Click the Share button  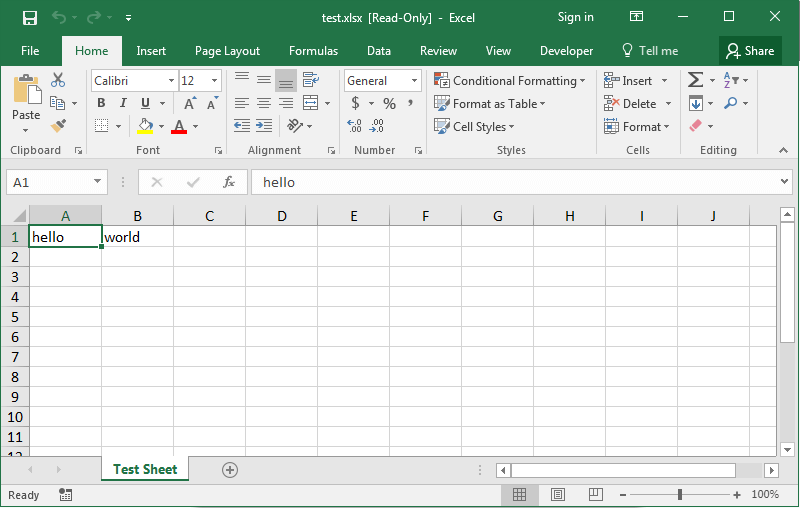tap(750, 51)
